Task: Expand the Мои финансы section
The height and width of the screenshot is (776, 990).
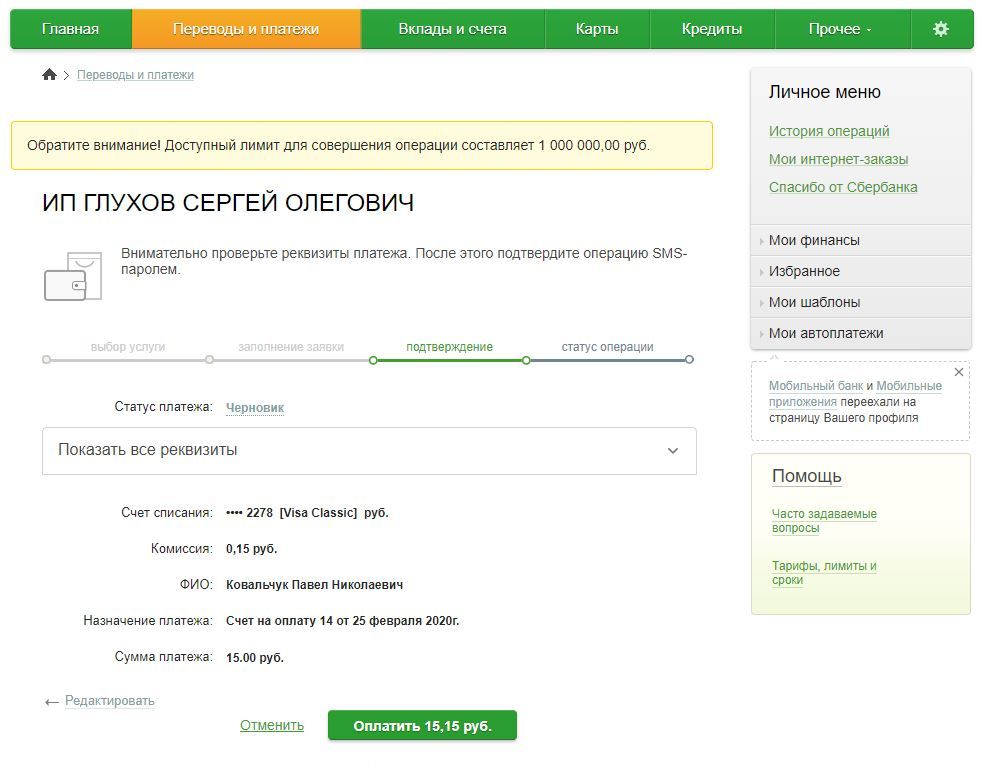Action: [861, 240]
